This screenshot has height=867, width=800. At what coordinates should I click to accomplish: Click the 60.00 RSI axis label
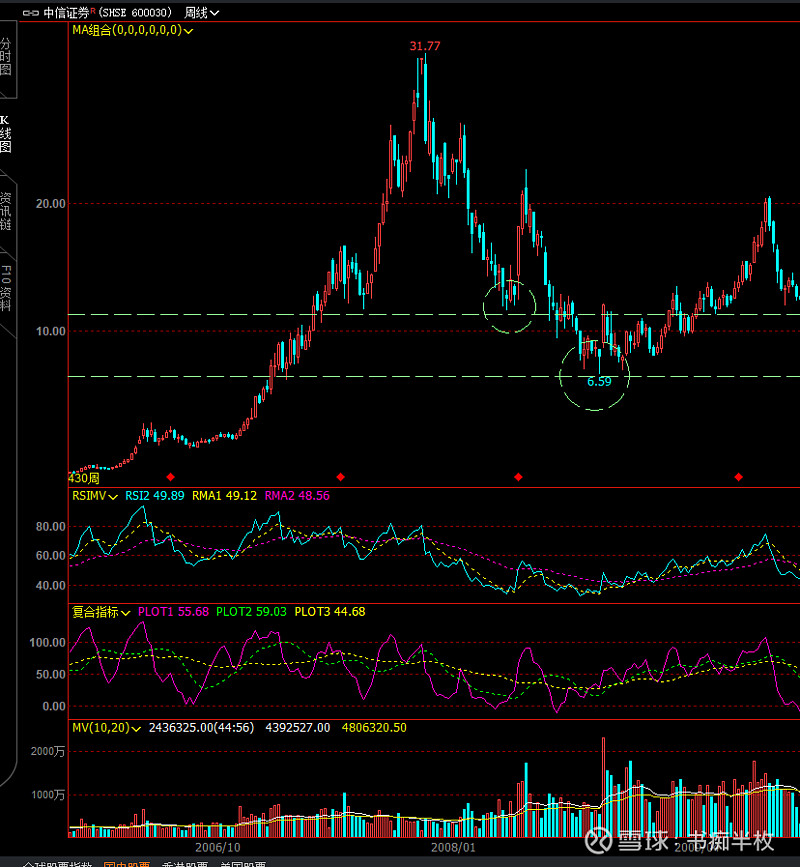point(51,556)
